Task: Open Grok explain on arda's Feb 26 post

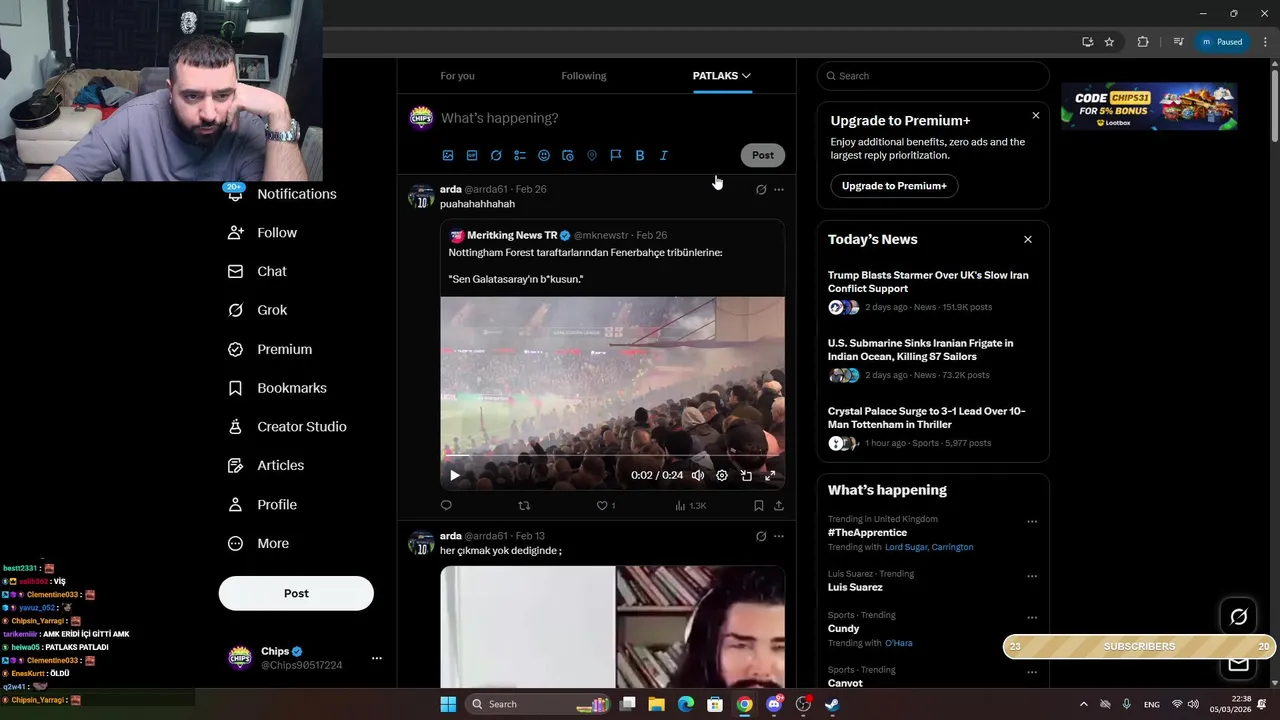Action: tap(761, 189)
